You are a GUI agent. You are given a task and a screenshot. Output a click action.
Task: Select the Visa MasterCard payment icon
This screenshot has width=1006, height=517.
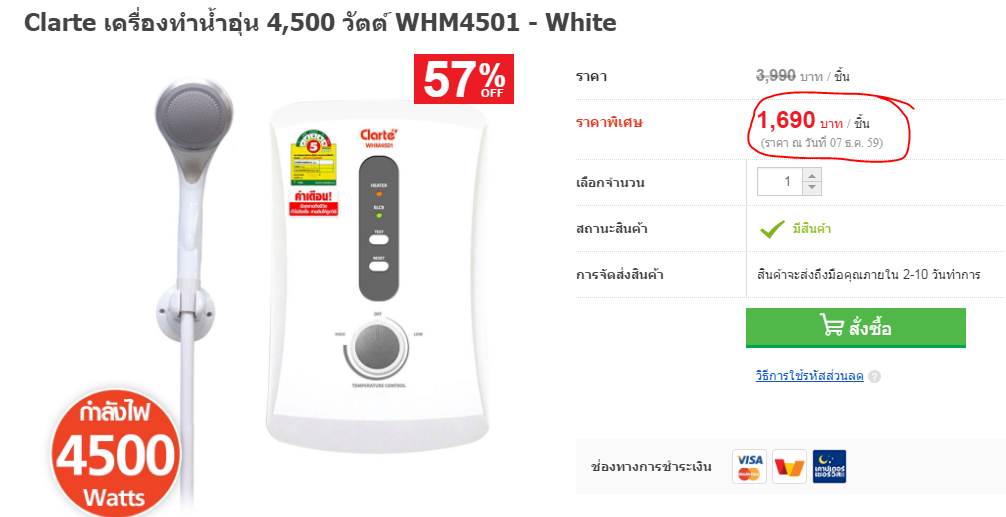pos(749,466)
